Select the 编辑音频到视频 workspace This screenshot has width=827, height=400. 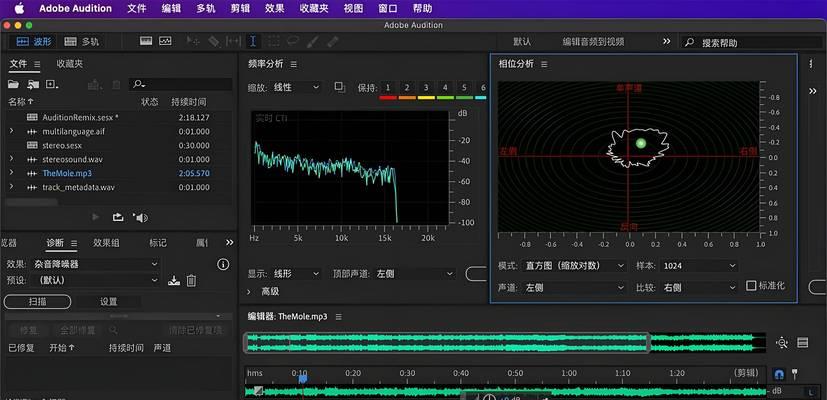click(593, 42)
